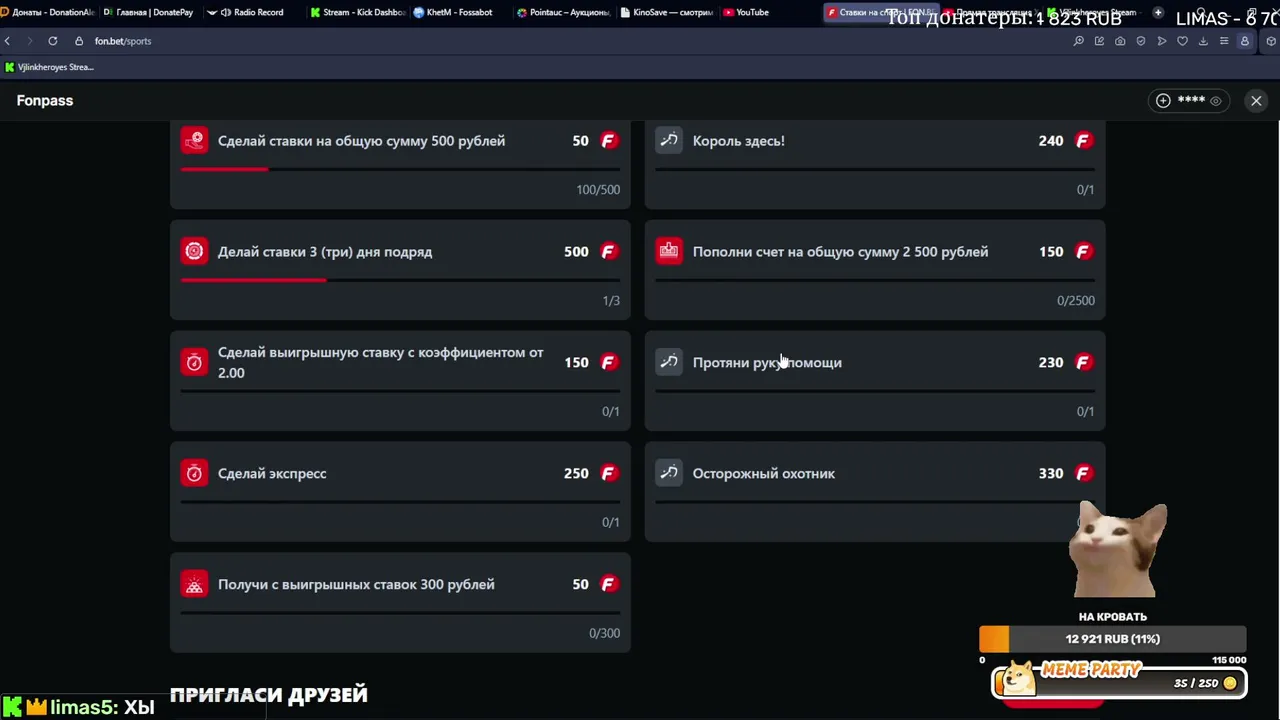Click the F coin in the 'Сделай экспресс' row

(x=608, y=474)
